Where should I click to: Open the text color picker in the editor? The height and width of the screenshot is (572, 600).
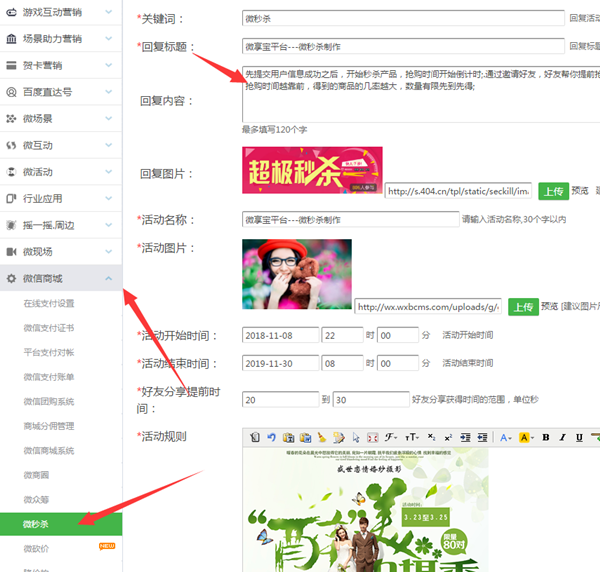[505, 437]
